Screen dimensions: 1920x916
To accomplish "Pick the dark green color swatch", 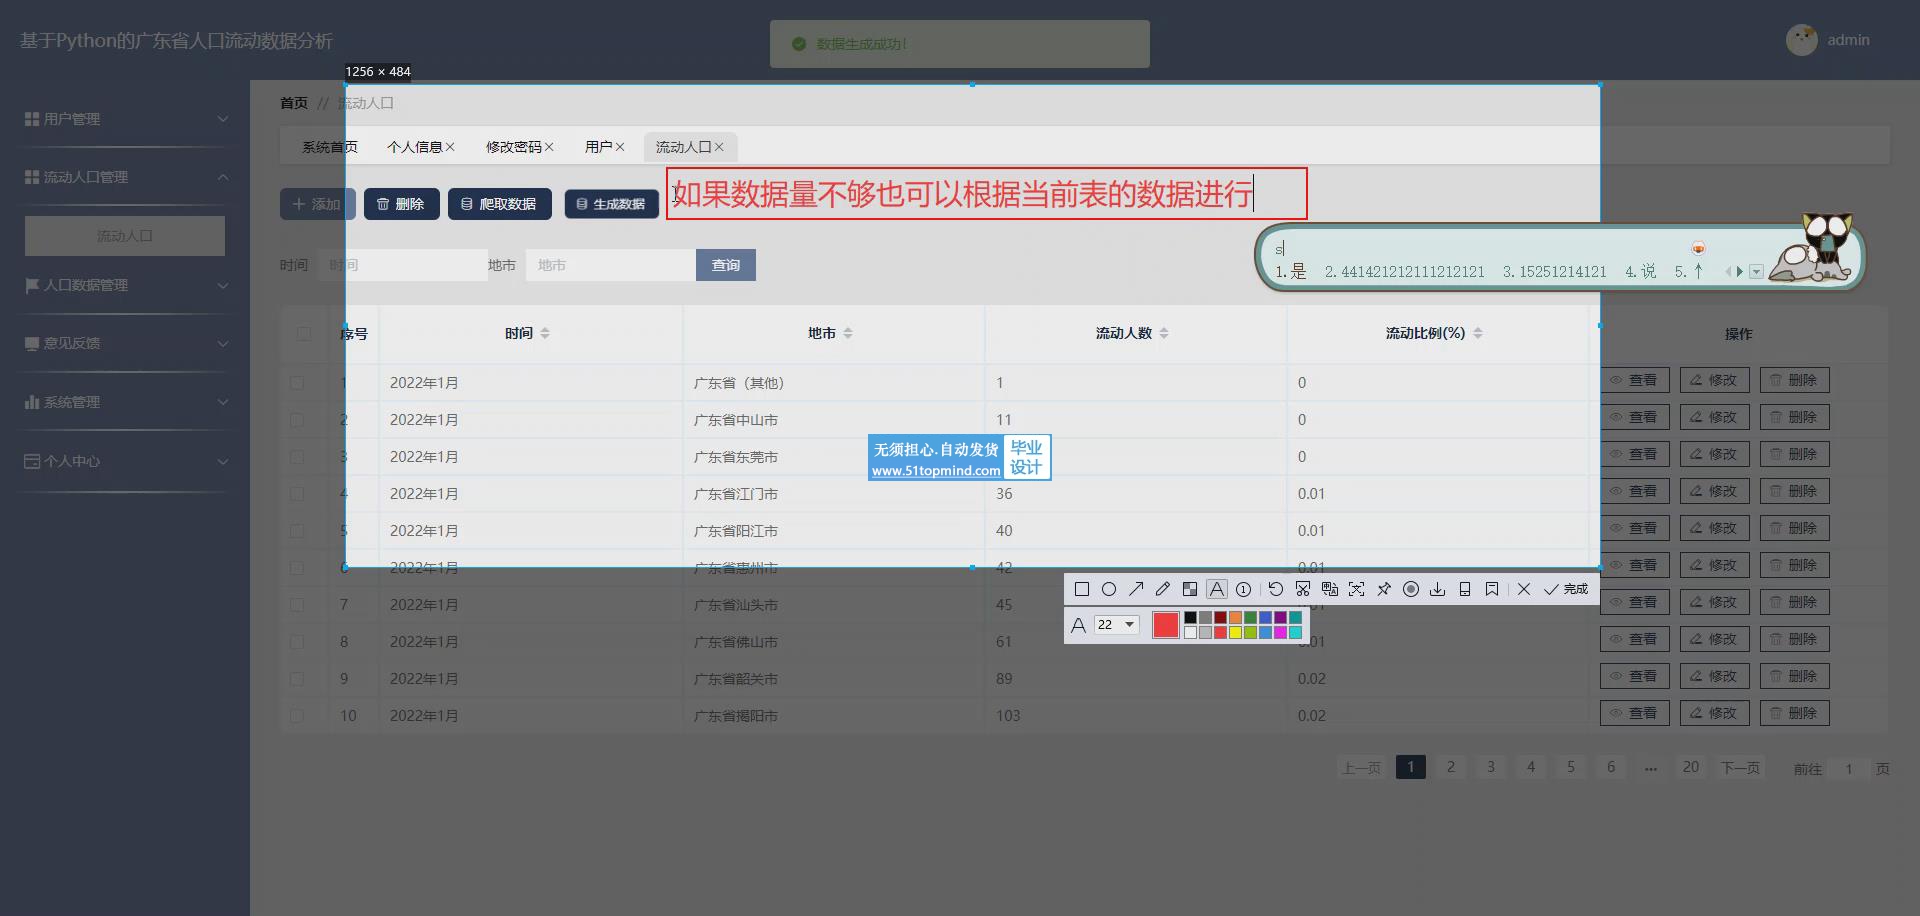I will [x=1250, y=617].
